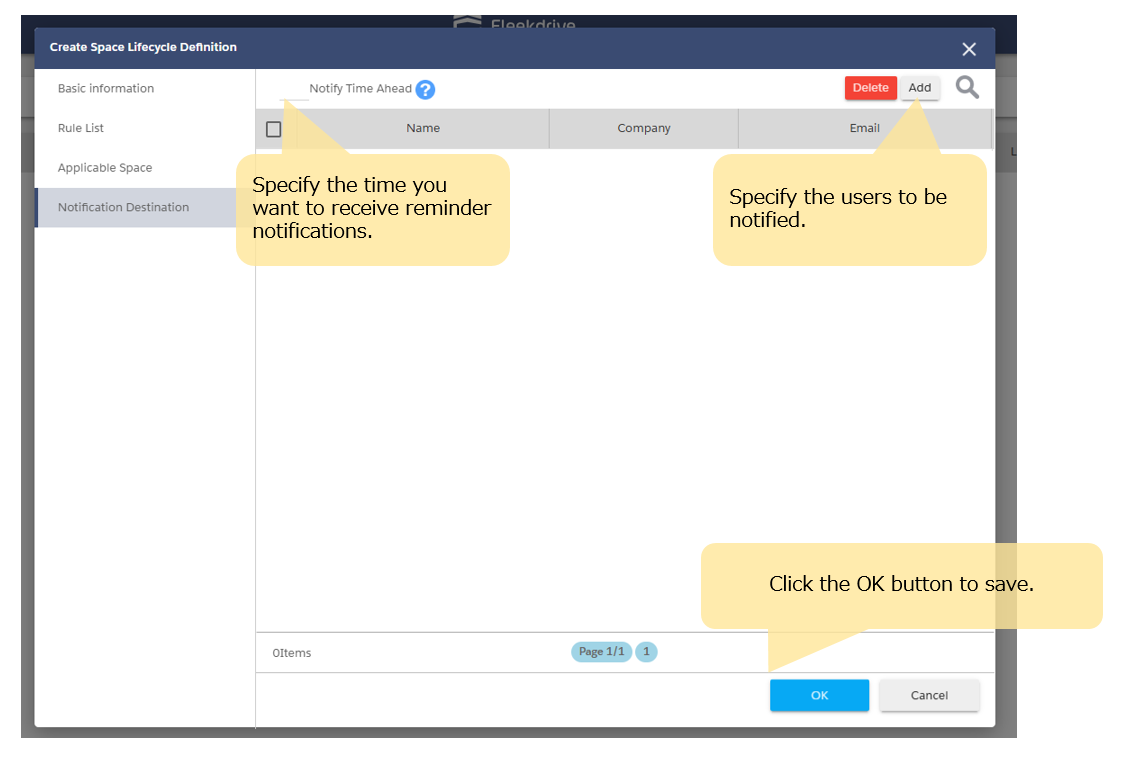Close the Create Space Lifecycle Definition dialog

pos(968,49)
